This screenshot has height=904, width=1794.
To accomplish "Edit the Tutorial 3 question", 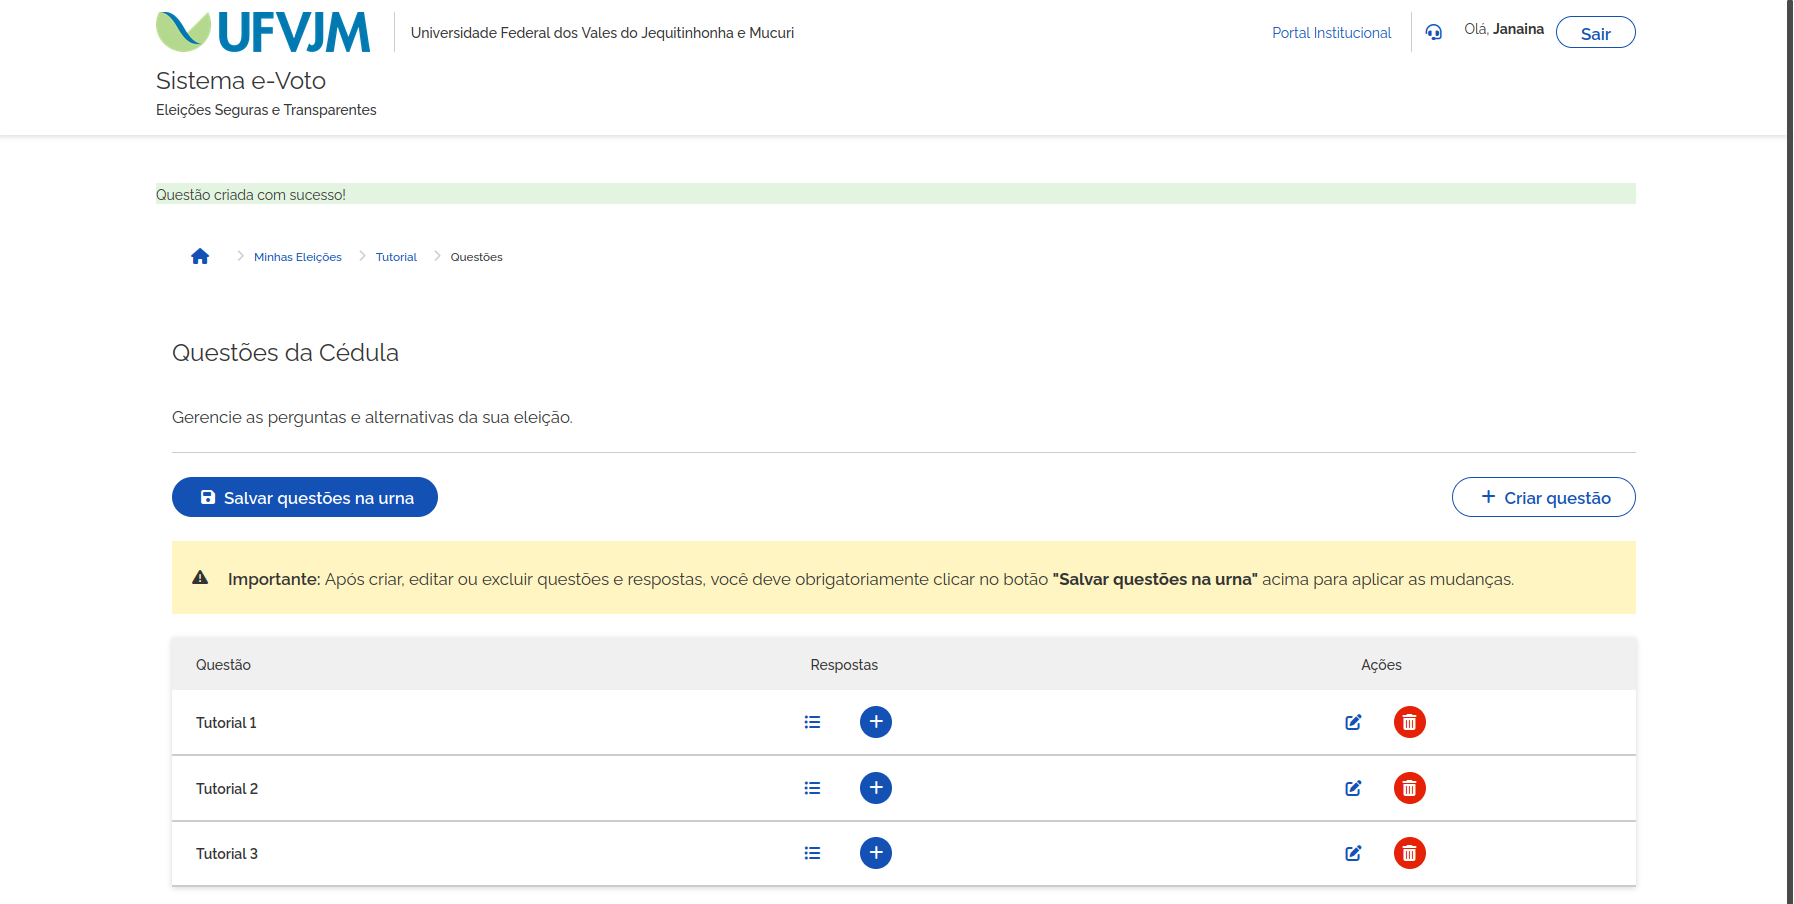I will pyautogui.click(x=1353, y=853).
